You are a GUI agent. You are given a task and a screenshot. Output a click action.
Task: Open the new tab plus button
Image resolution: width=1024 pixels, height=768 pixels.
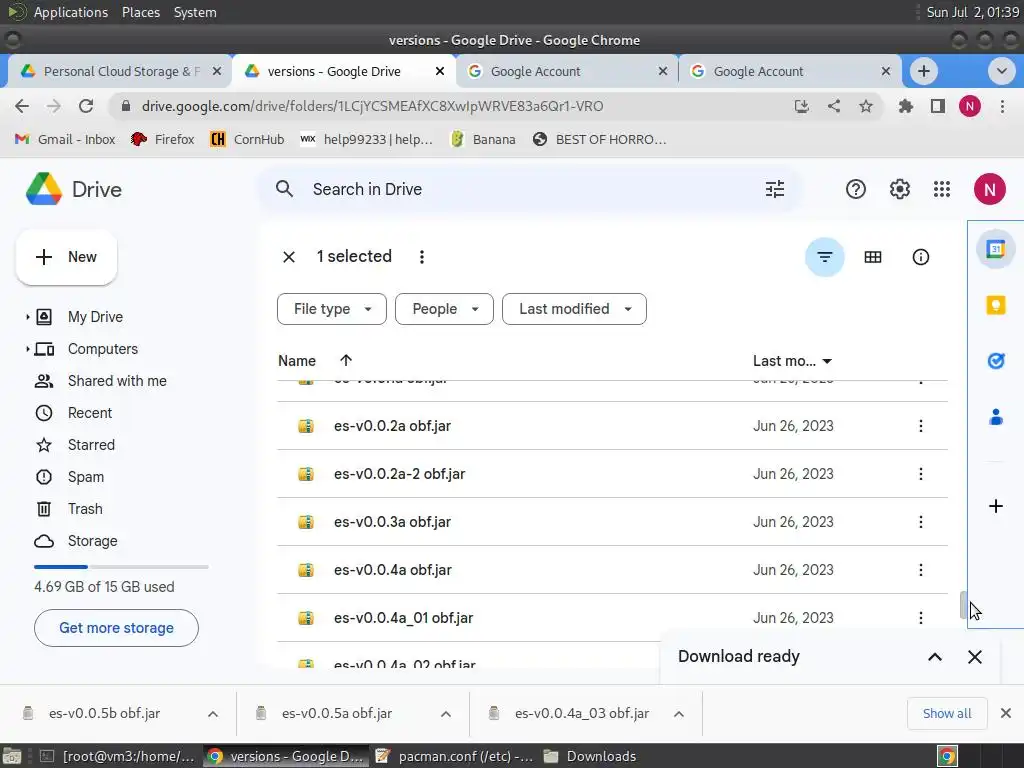[923, 71]
